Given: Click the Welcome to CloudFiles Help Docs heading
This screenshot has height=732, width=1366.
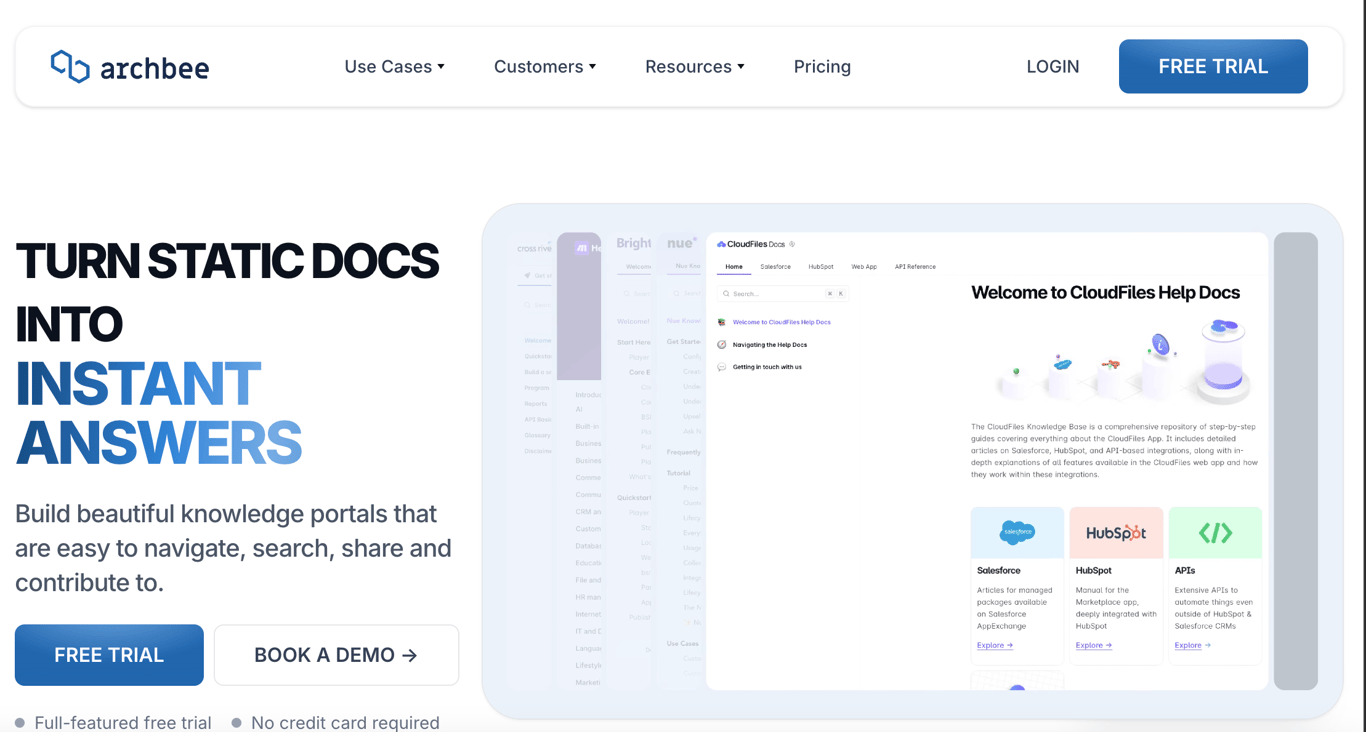Looking at the screenshot, I should (1105, 293).
